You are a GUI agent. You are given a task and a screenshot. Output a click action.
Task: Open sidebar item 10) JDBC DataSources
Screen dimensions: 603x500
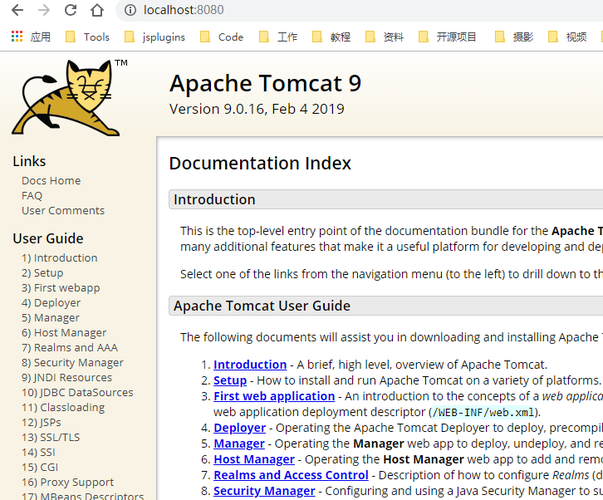click(77, 392)
